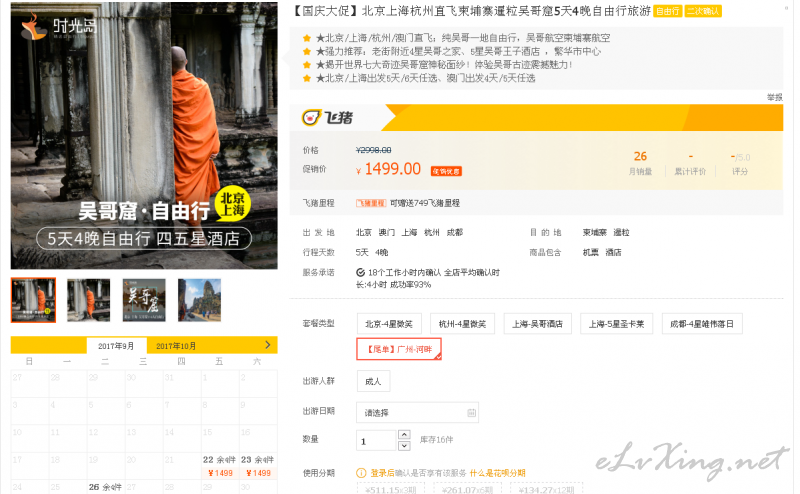The width and height of the screenshot is (800, 494).
Task: Click the 举报 report link
Action: [774, 97]
